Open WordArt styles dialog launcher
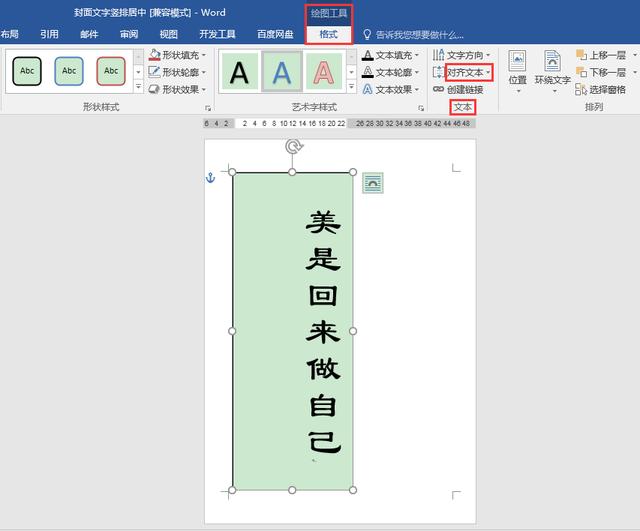This screenshot has width=640, height=531. [421, 108]
